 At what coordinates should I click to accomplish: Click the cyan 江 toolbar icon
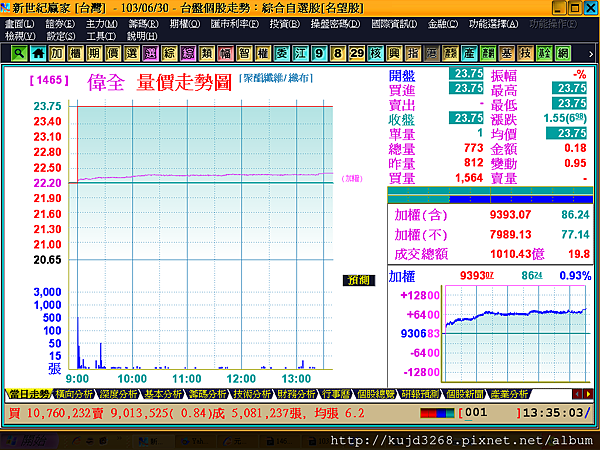pyautogui.click(x=300, y=53)
